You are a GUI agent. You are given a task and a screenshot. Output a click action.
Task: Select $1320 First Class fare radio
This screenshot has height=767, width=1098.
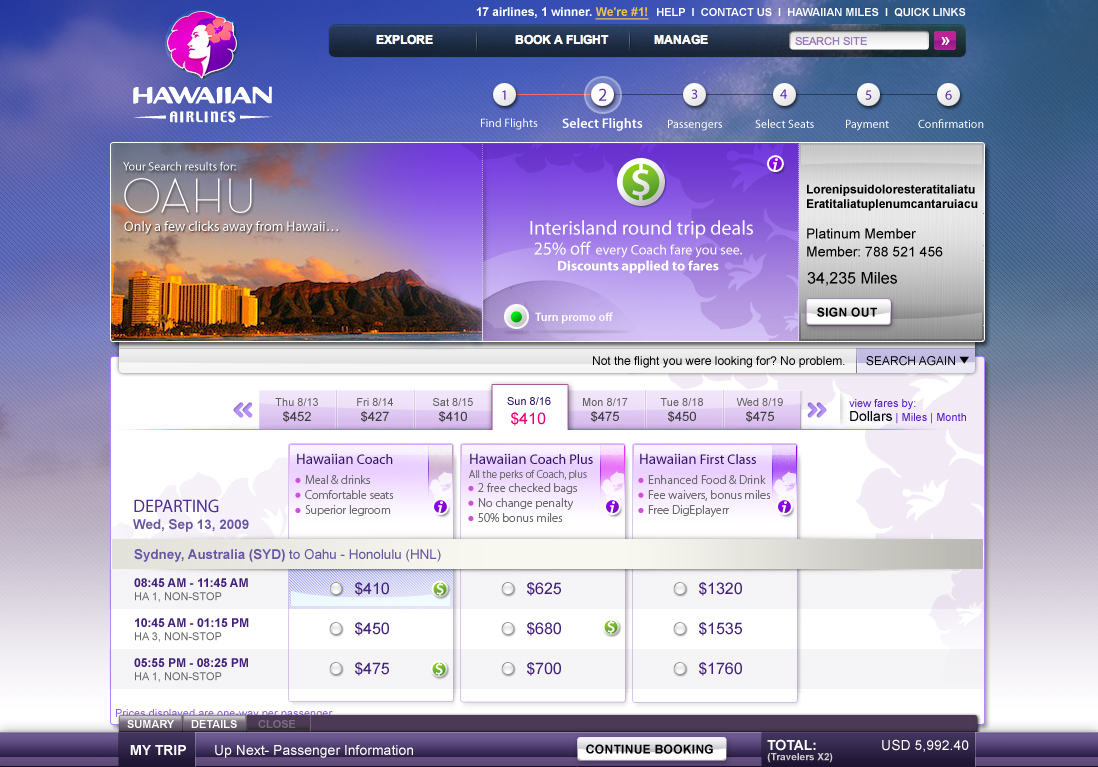tap(680, 589)
